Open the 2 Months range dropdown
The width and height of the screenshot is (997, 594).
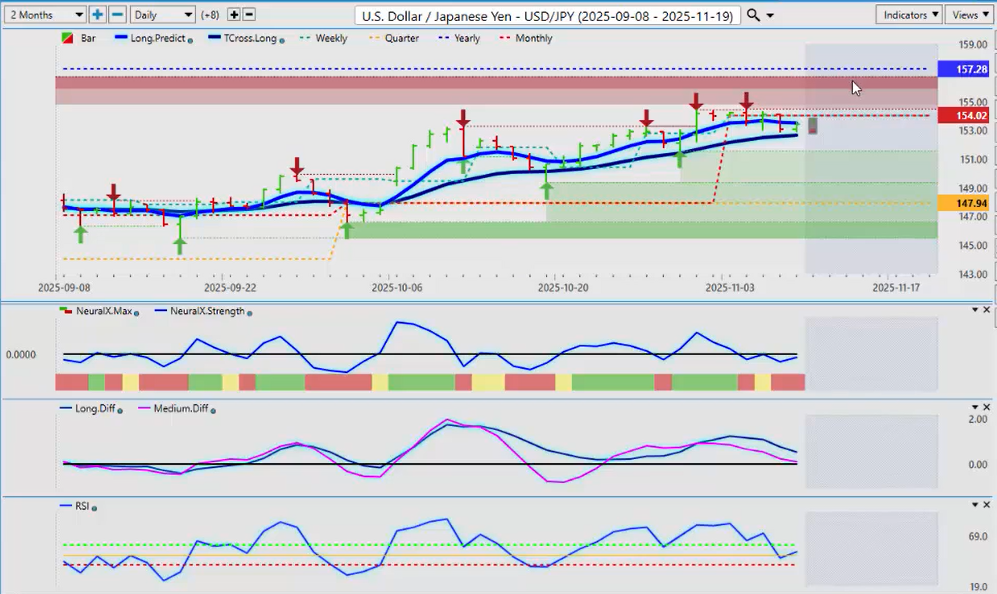44,15
